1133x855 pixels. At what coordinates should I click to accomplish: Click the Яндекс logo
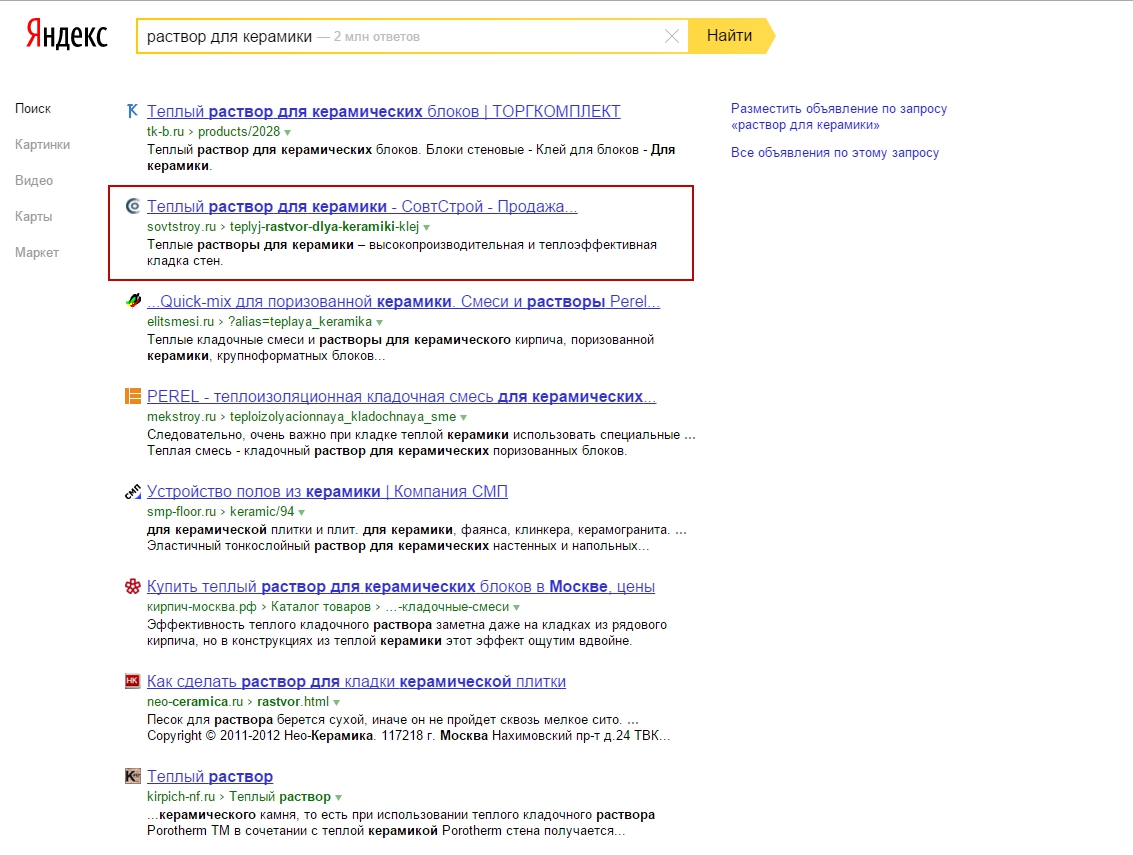tap(66, 35)
